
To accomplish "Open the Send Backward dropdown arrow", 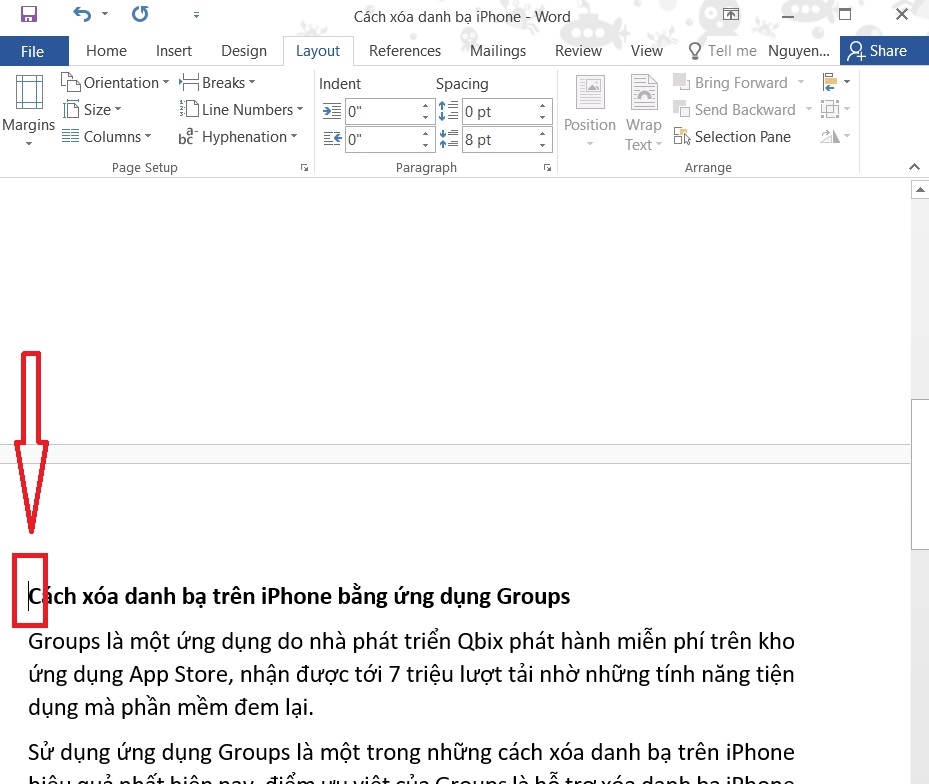I will 809,109.
